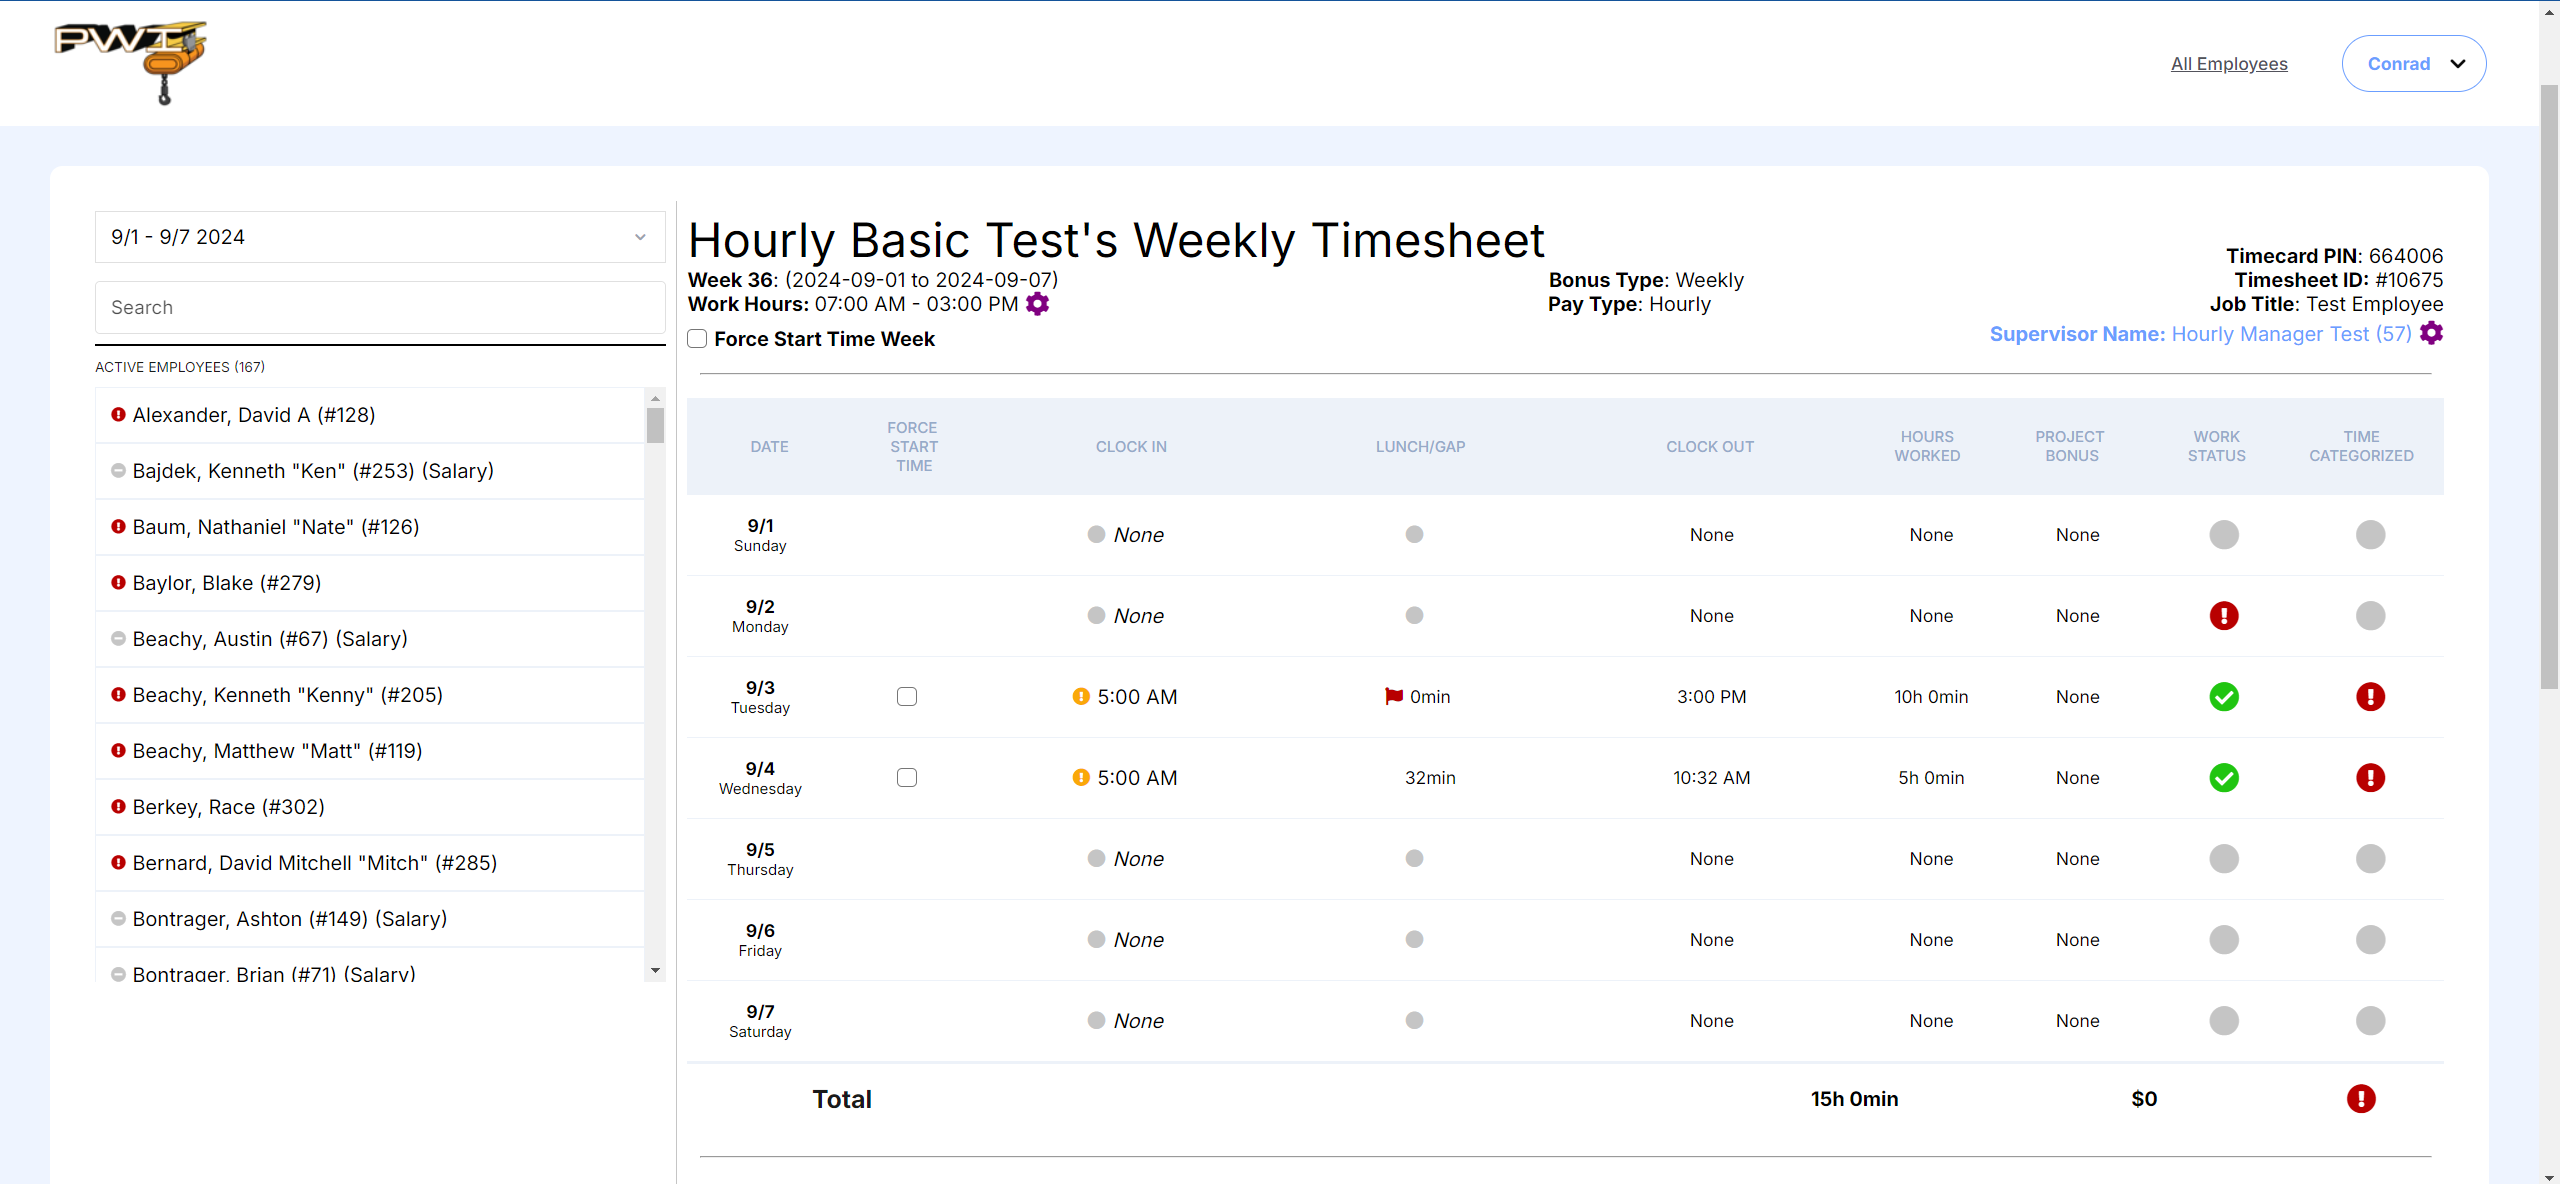Click the red lunch flag on 9/3

coord(1393,696)
